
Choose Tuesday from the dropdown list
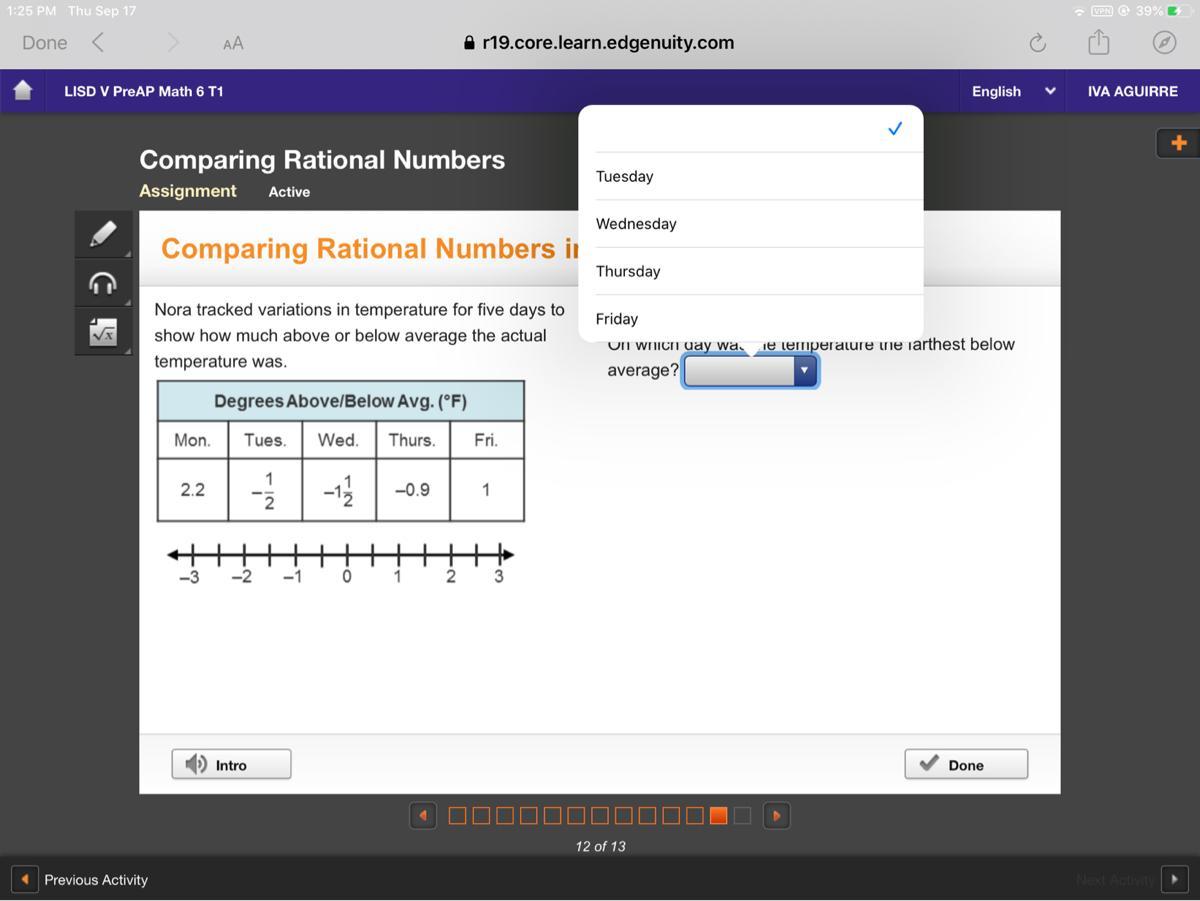pos(751,176)
